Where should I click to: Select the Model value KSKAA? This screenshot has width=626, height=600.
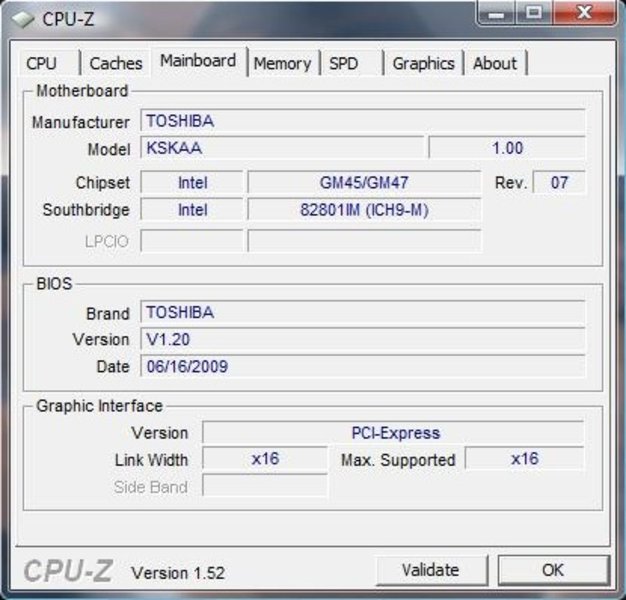click(282, 148)
